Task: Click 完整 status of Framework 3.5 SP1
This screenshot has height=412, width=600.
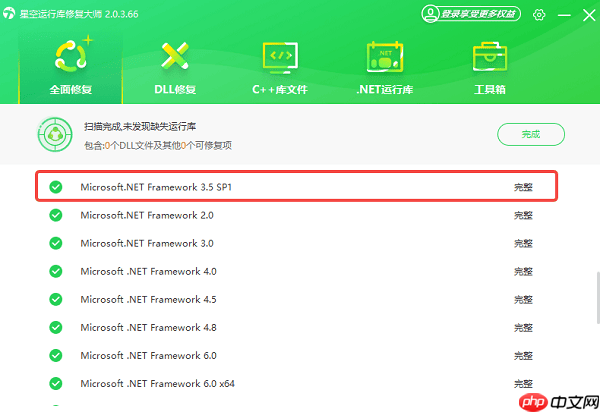Action: pos(523,187)
